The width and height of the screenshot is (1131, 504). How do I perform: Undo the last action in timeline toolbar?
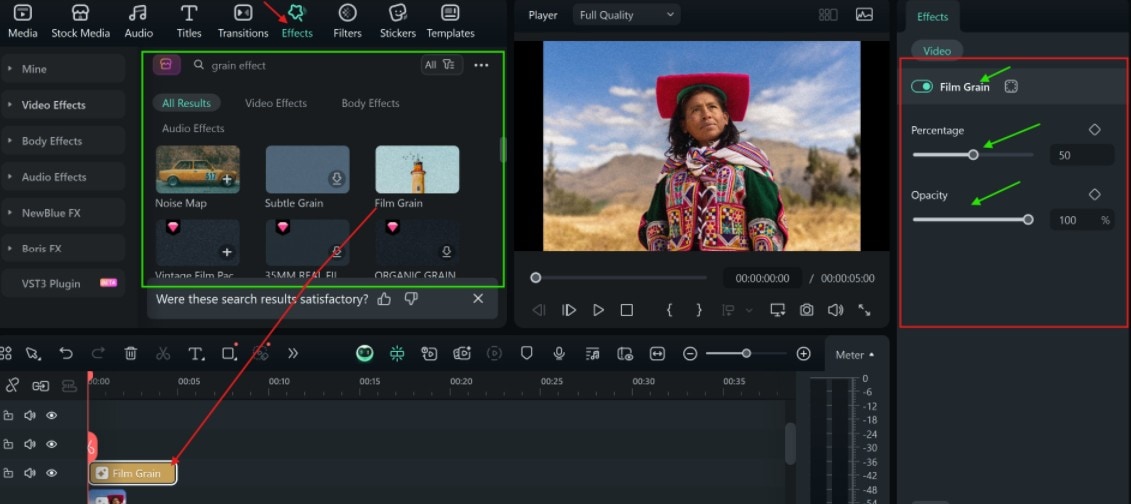click(66, 353)
